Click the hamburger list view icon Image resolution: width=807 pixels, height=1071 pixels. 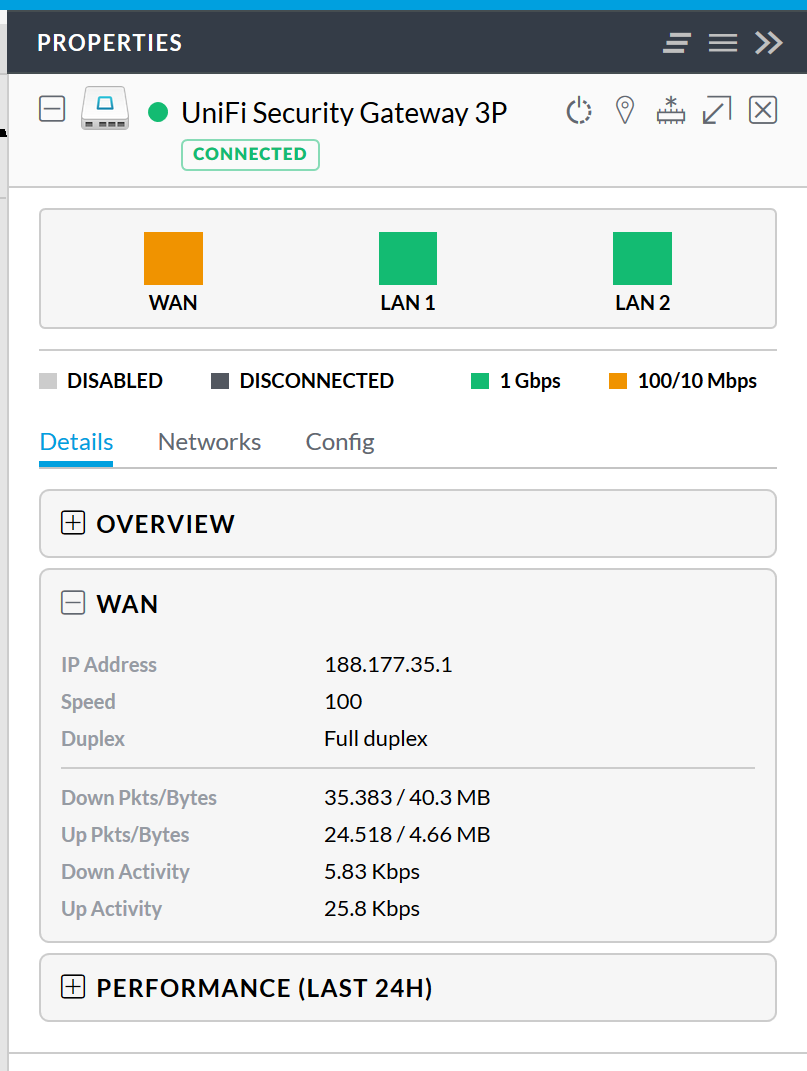click(723, 43)
